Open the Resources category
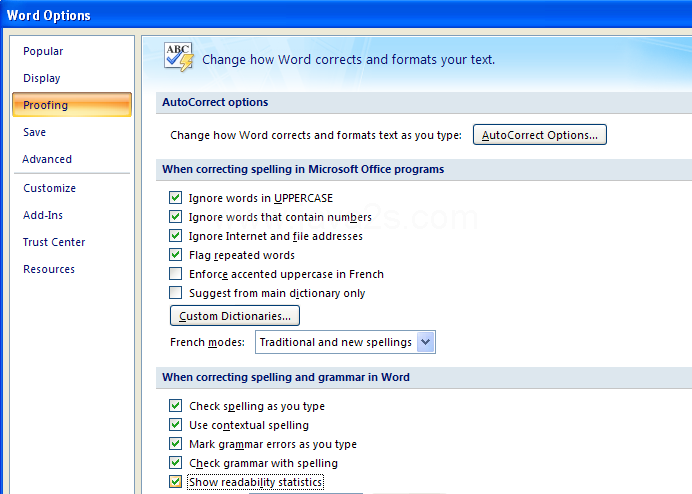Screen dimensions: 692x494 49,269
